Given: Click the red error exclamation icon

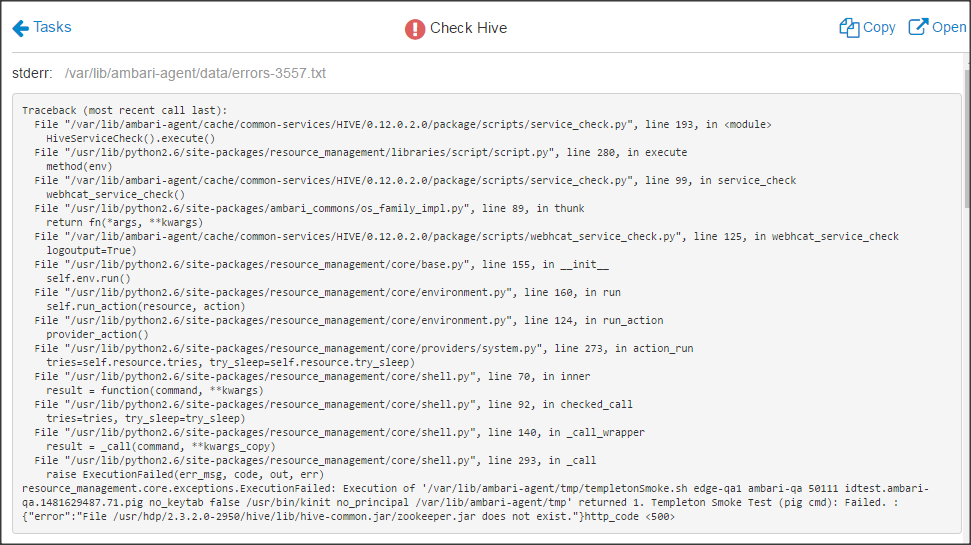Looking at the screenshot, I should [x=415, y=29].
